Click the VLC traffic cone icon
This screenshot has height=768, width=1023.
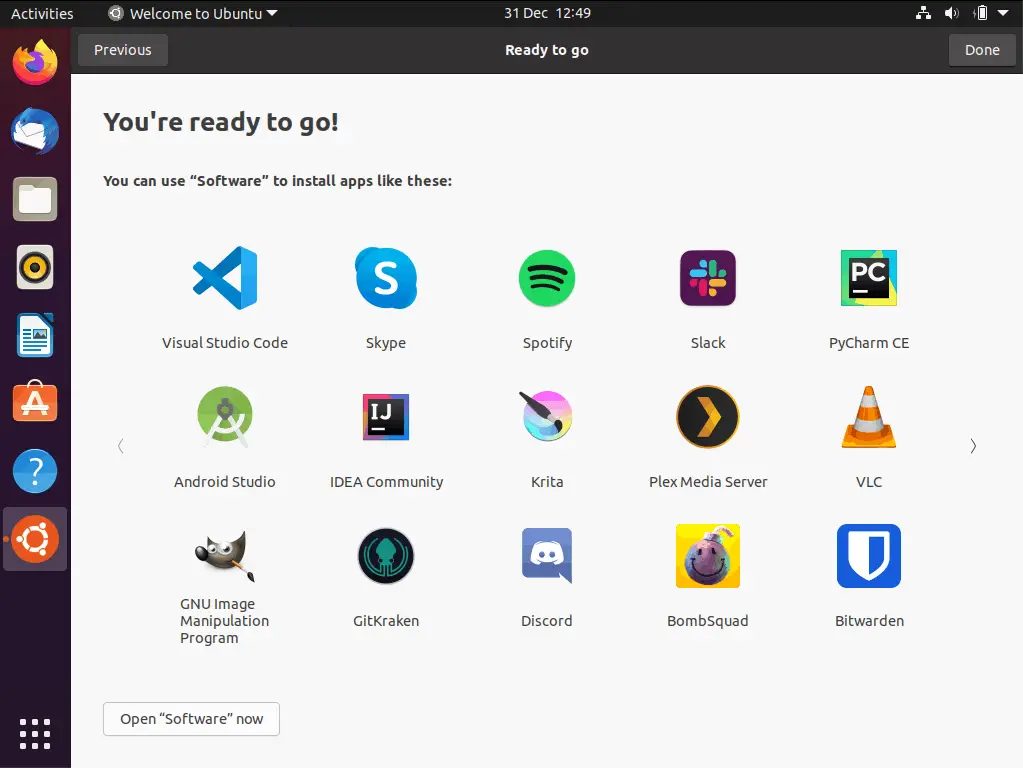pyautogui.click(x=869, y=417)
